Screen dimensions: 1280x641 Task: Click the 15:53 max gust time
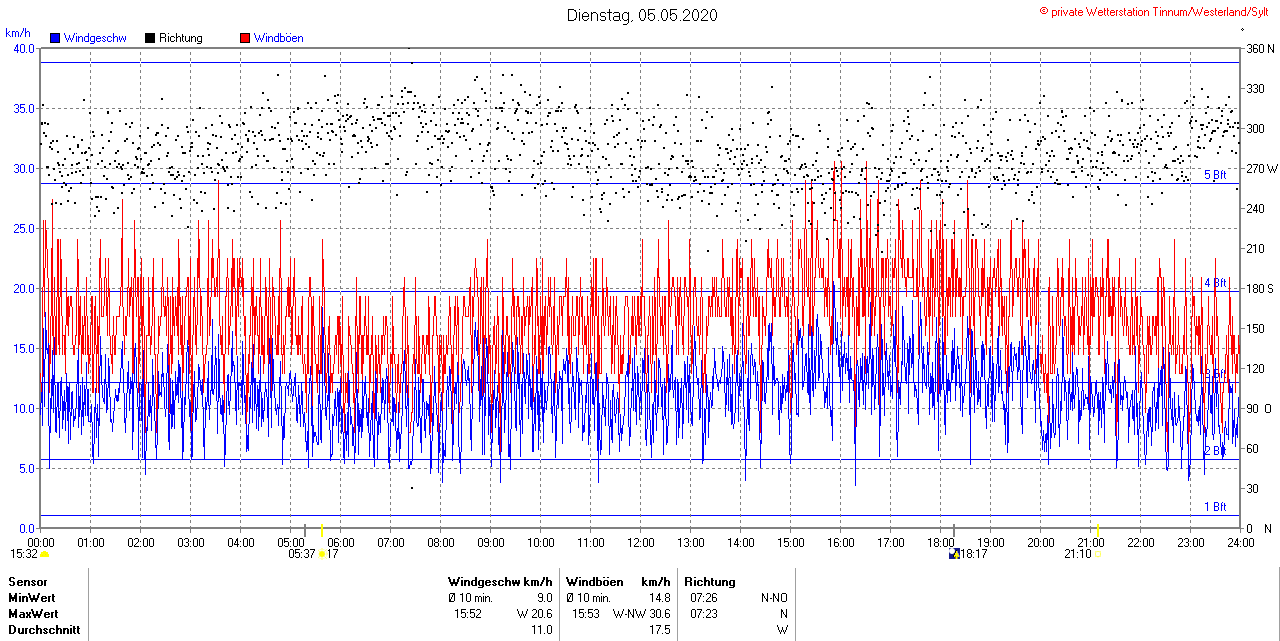pyautogui.click(x=586, y=613)
